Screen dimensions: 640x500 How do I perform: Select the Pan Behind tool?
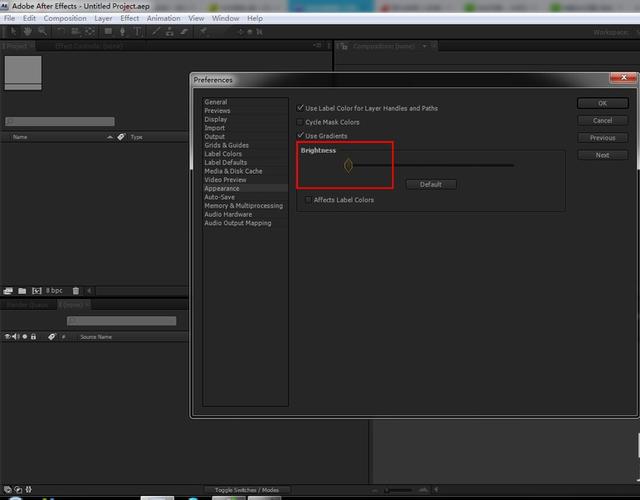click(x=90, y=31)
